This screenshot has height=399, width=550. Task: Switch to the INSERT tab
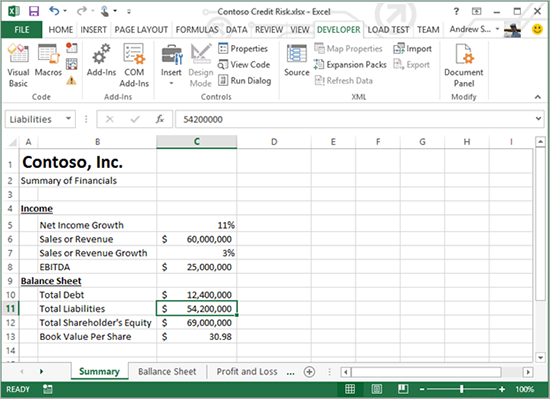pos(94,30)
